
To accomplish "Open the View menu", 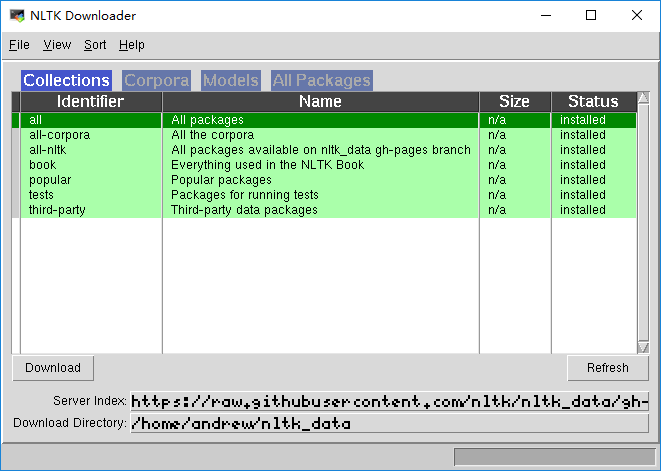I will 57,45.
